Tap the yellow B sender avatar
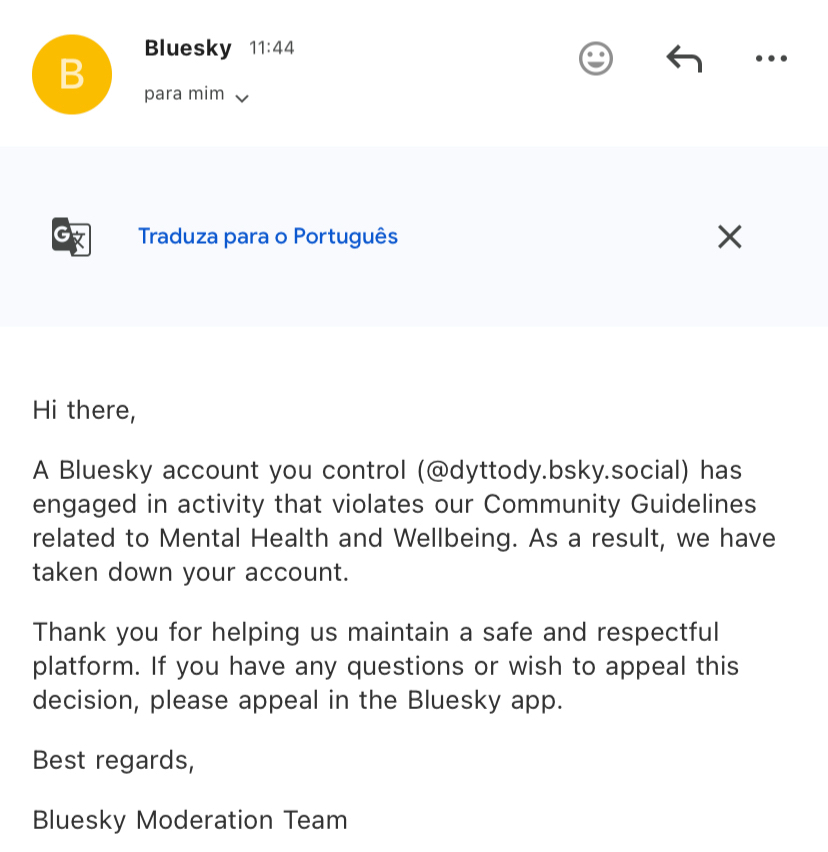Viewport: 828px width, 852px height. pyautogui.click(x=72, y=74)
